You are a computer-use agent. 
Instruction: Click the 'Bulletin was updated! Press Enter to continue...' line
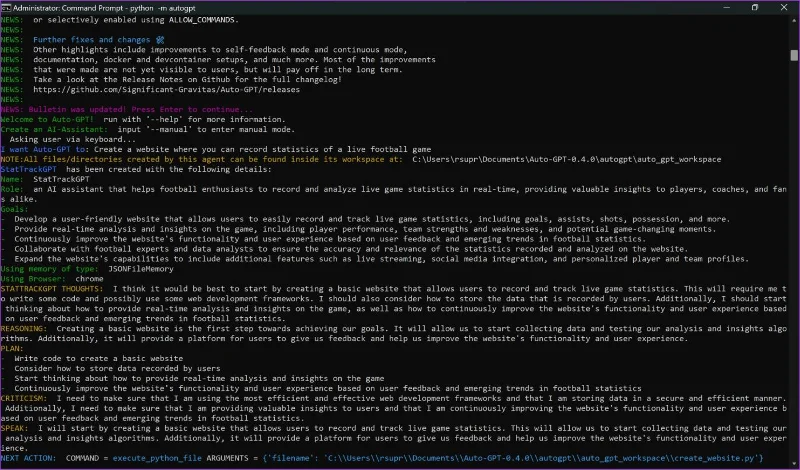127,109
